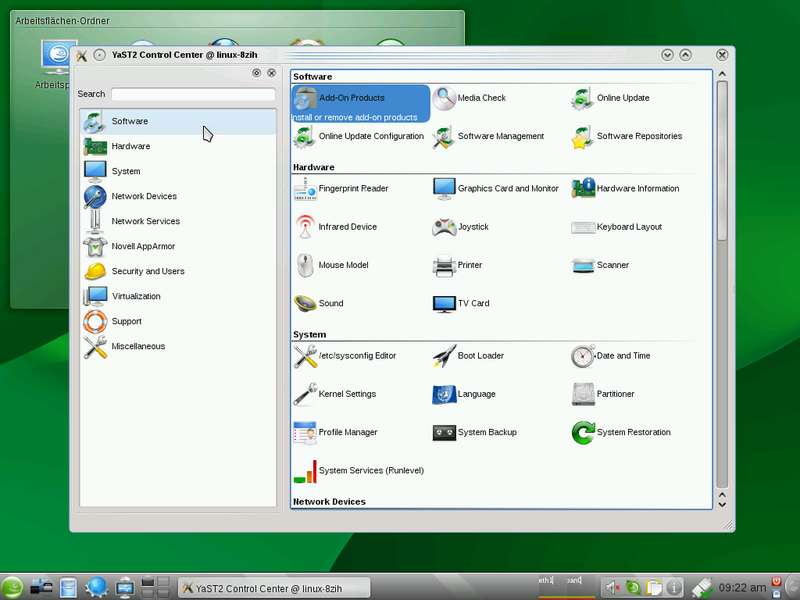
Task: Open Scanner configuration
Action: pyautogui.click(x=601, y=265)
